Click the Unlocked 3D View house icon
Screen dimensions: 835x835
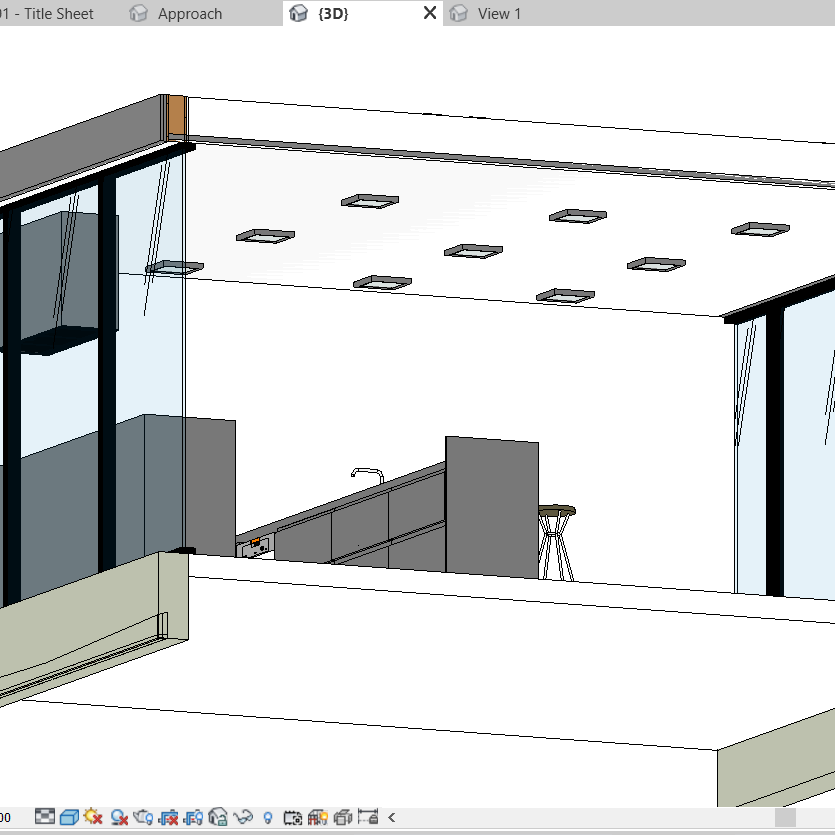(x=218, y=817)
